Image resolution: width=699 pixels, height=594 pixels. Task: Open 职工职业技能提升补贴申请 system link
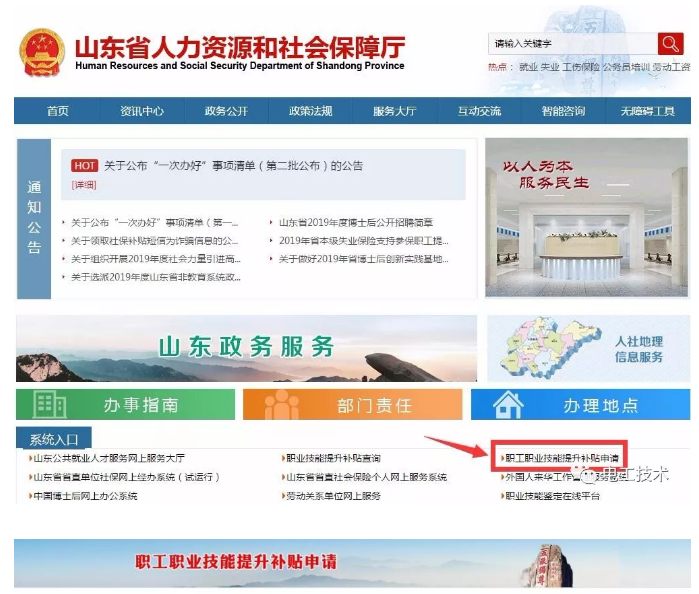point(562,458)
